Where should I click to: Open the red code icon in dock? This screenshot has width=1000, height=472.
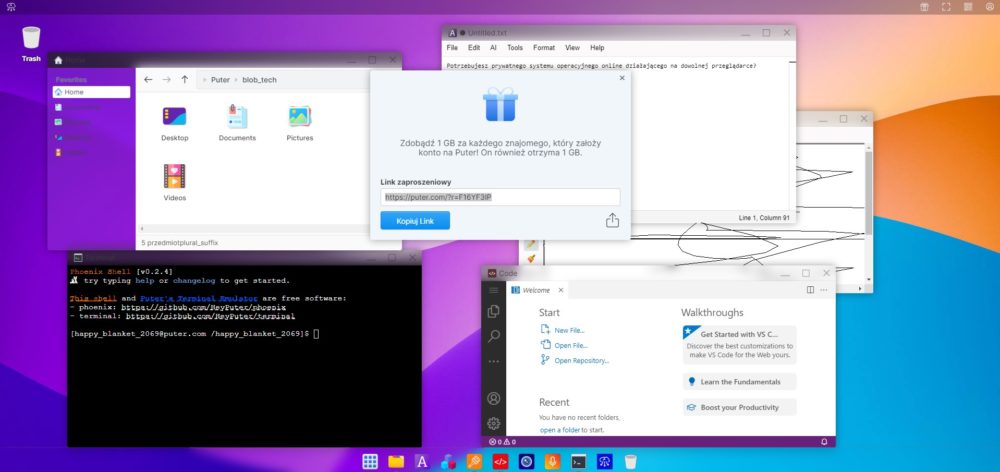pyautogui.click(x=501, y=461)
